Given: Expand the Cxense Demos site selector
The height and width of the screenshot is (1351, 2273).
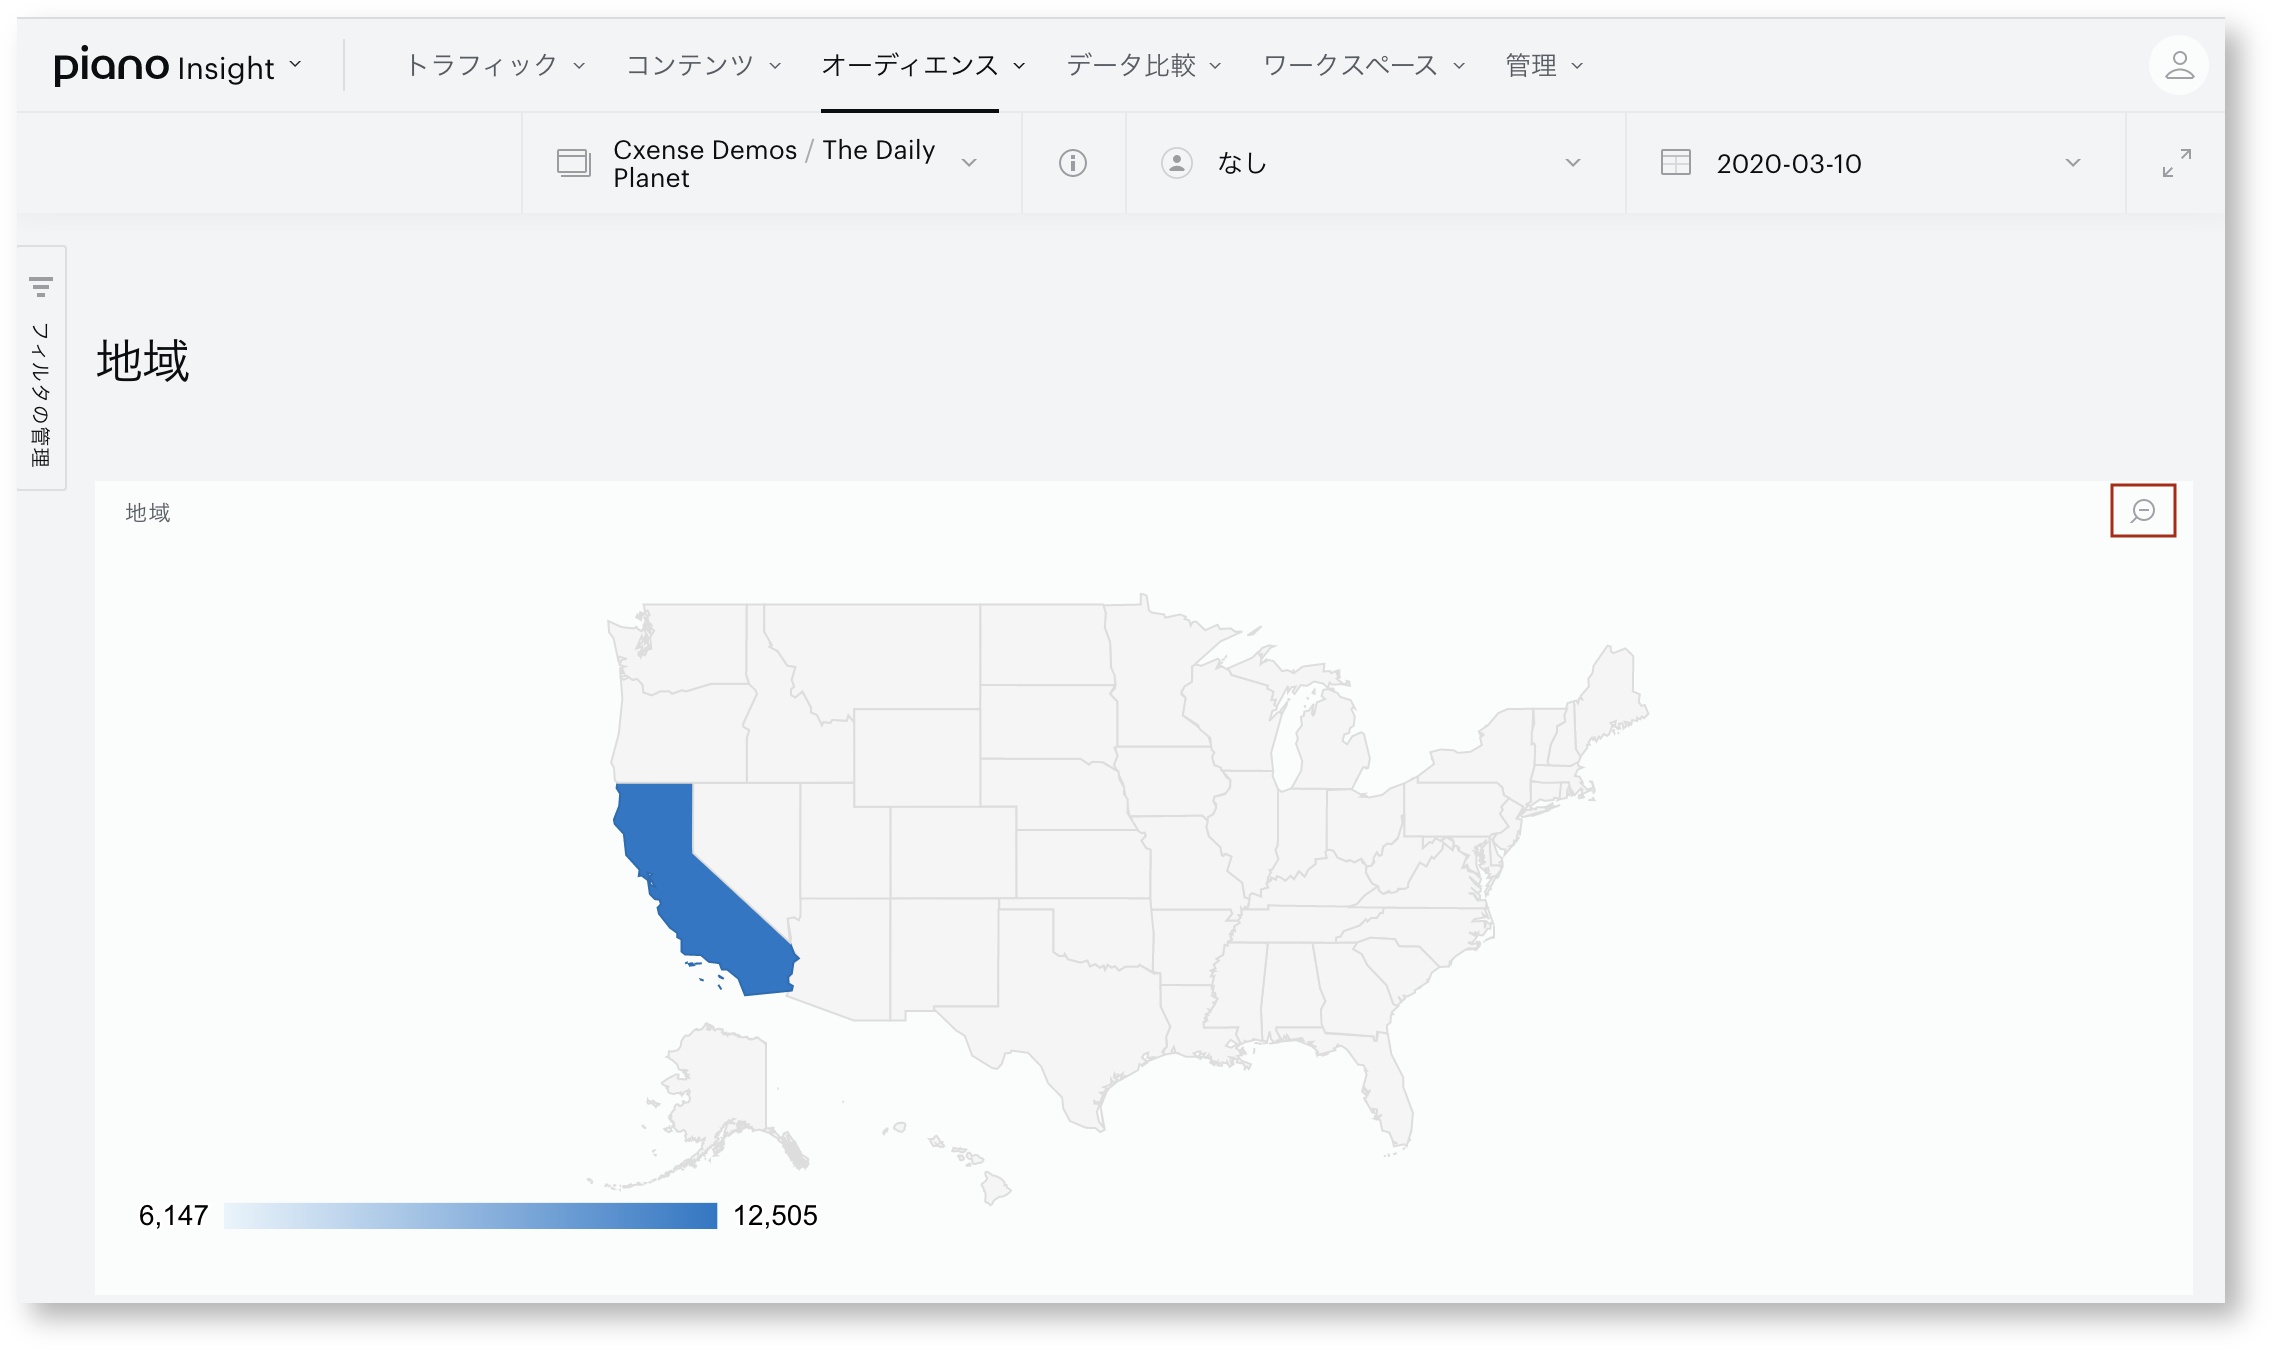Looking at the screenshot, I should pos(771,163).
